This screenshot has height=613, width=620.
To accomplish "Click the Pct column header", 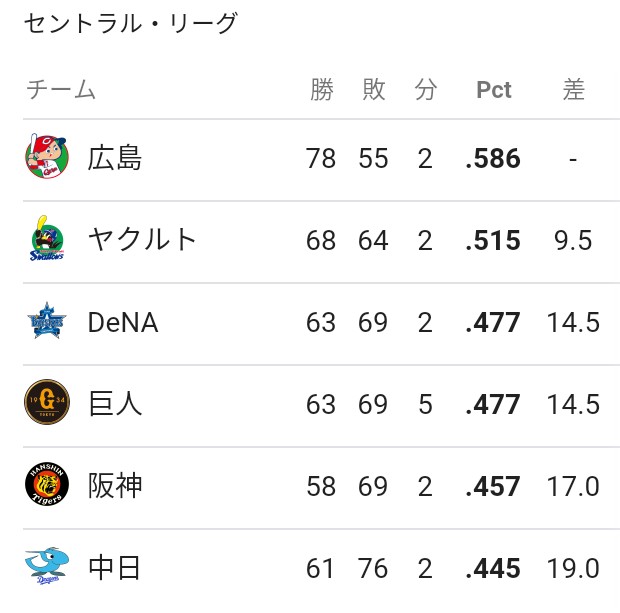I will point(494,90).
